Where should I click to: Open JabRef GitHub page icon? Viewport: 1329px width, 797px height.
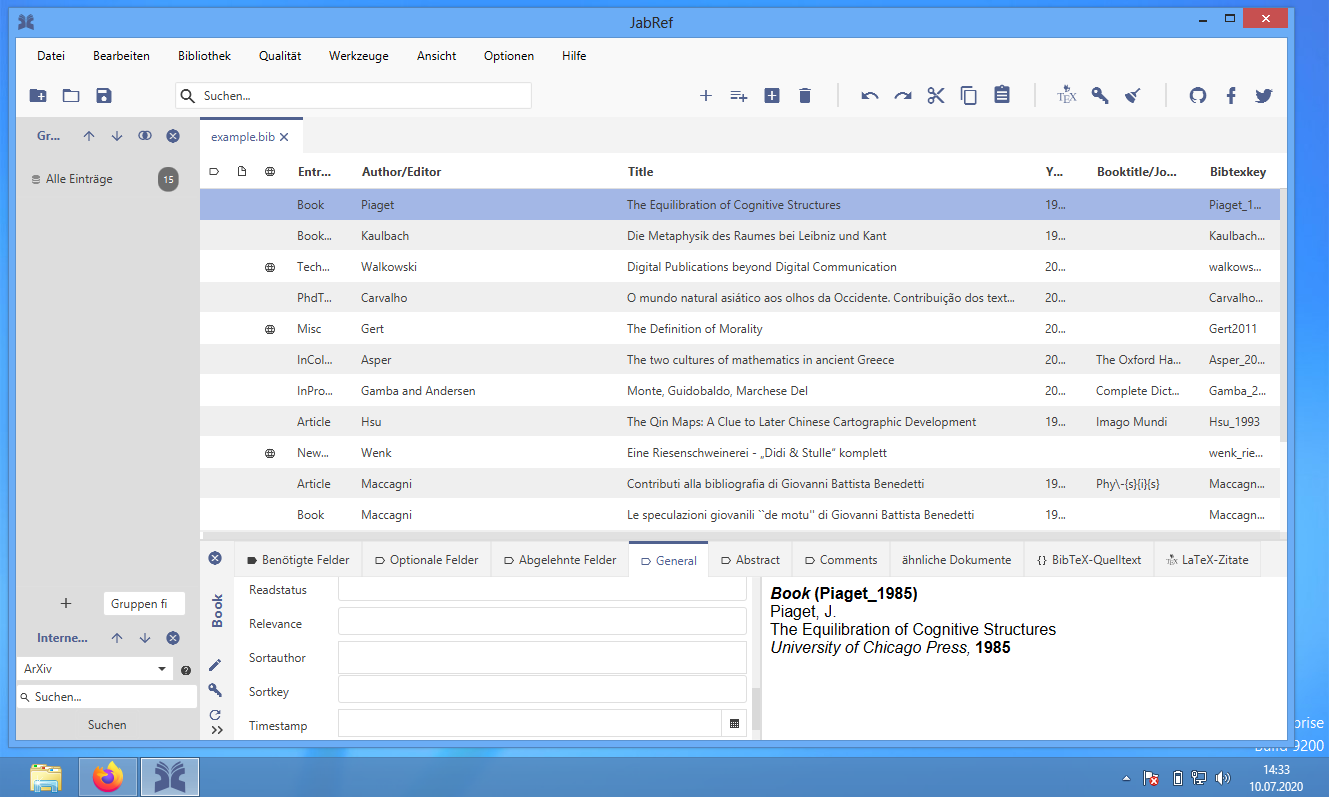pyautogui.click(x=1198, y=96)
